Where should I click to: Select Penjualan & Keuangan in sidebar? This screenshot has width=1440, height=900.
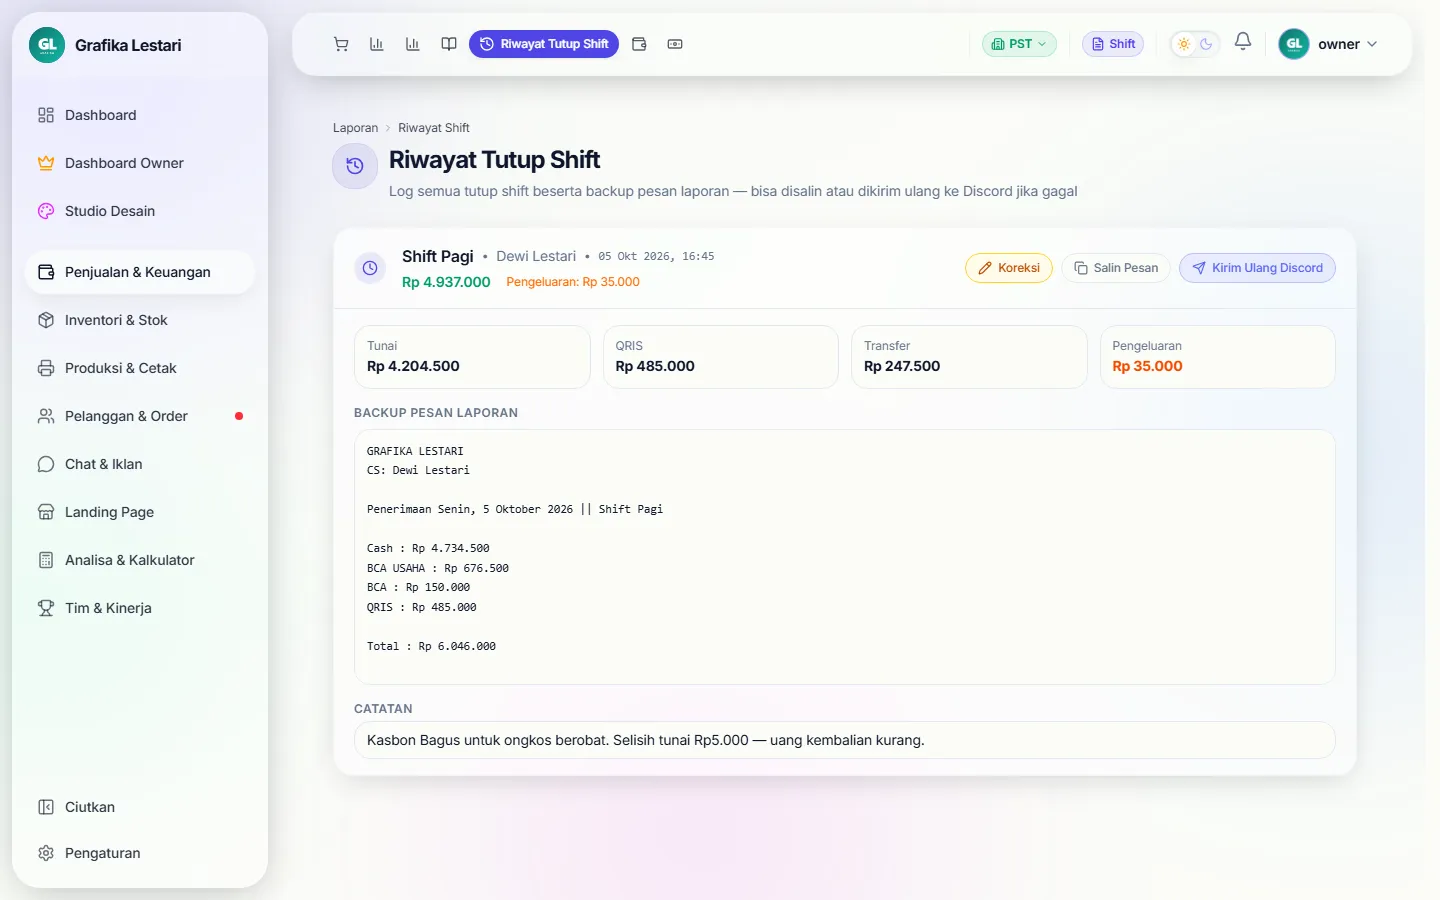(x=140, y=272)
